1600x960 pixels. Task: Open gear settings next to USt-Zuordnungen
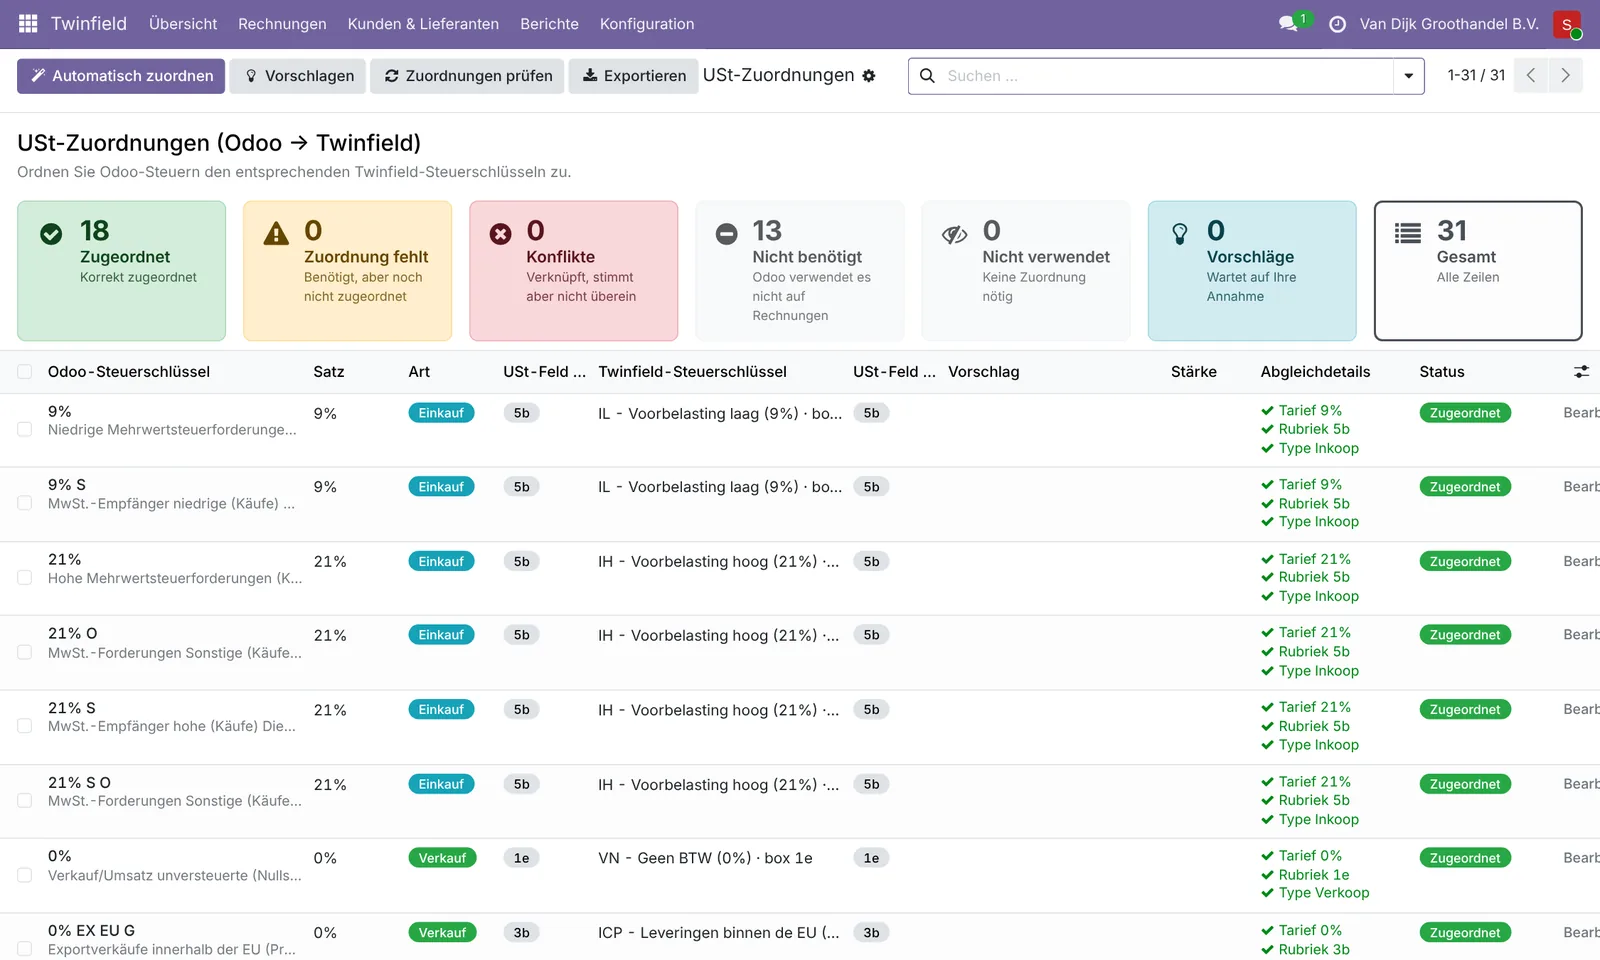(869, 76)
